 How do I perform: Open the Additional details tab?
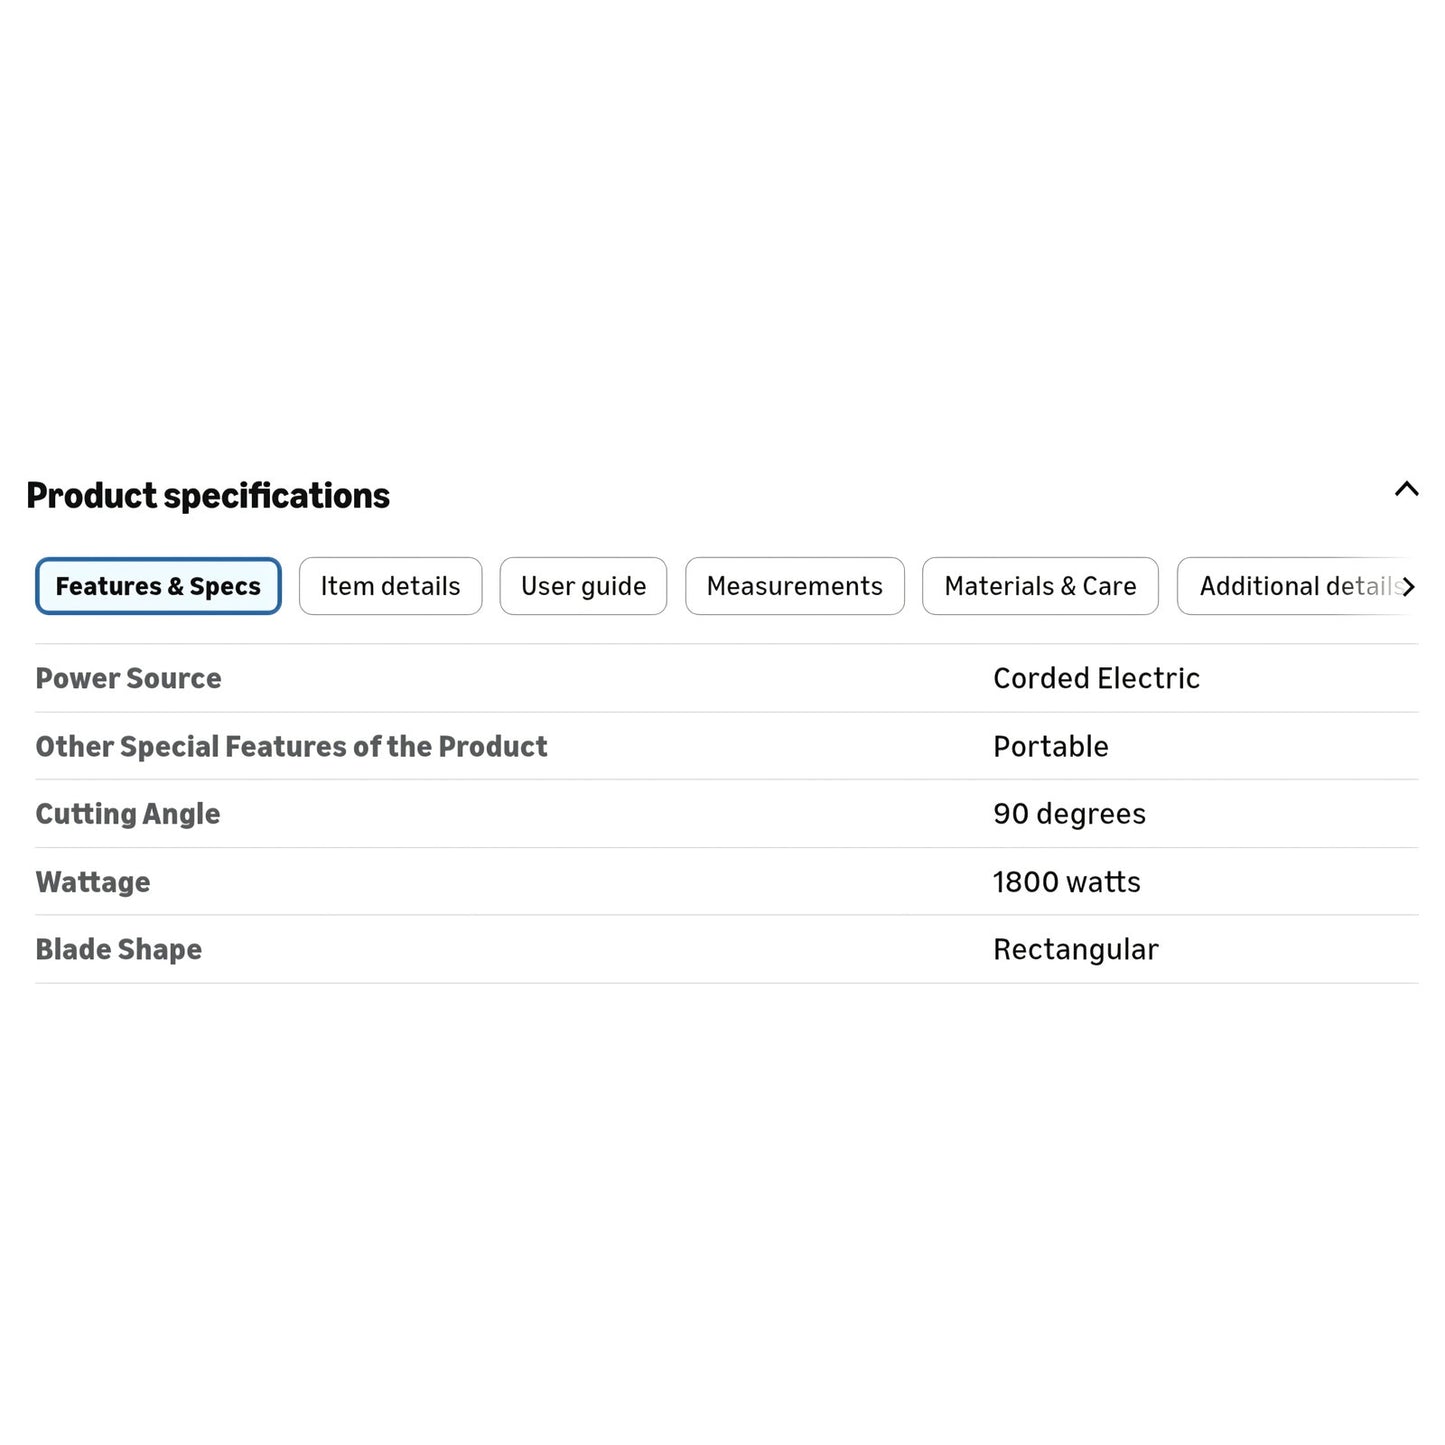pyautogui.click(x=1298, y=586)
